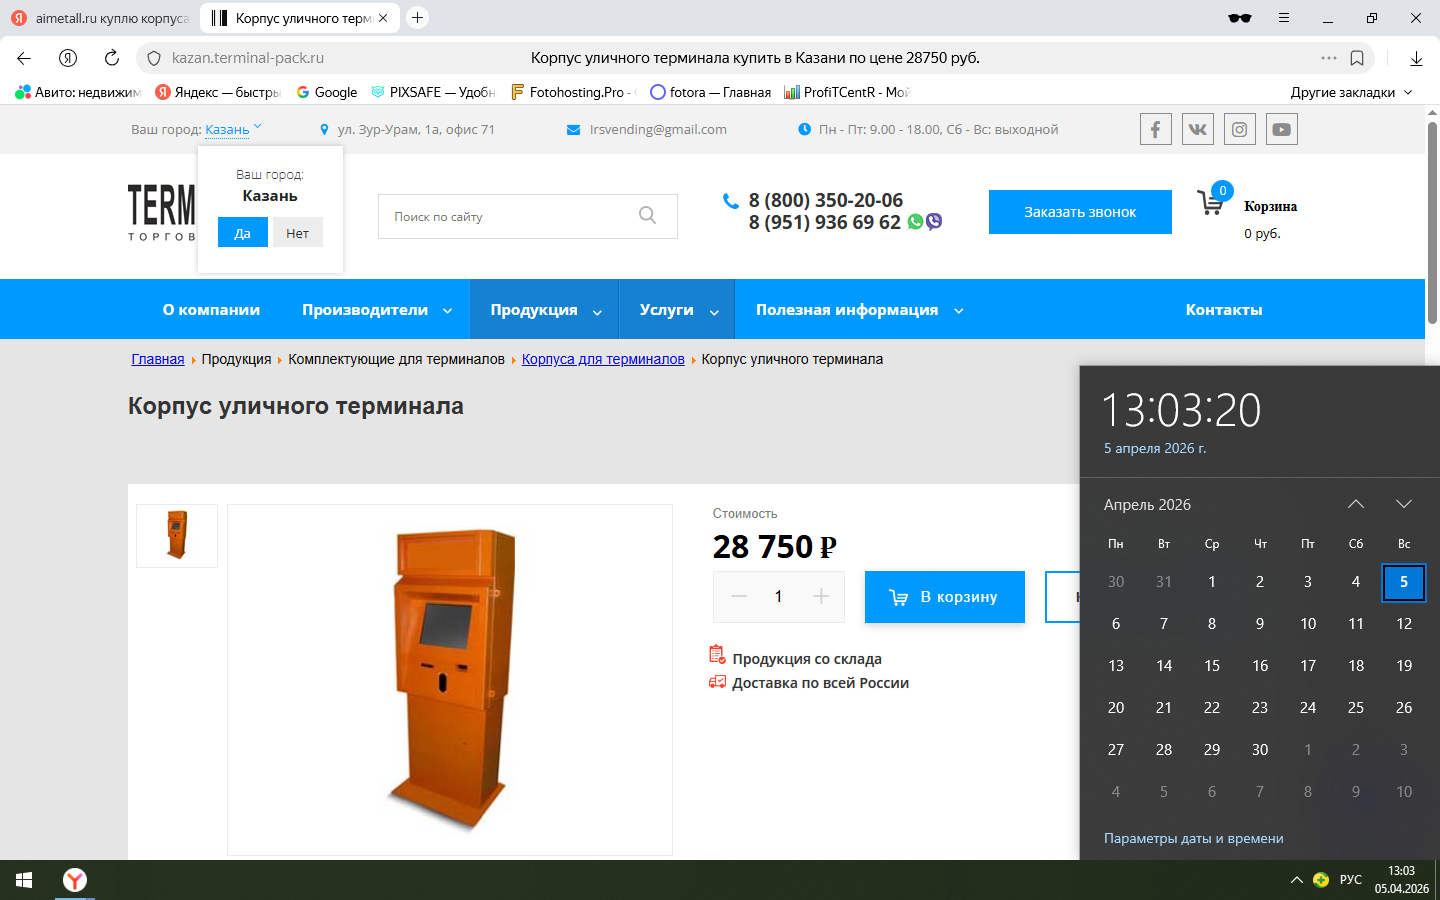
Task: Open 'fotora — Главная' bookmark
Action: (710, 92)
